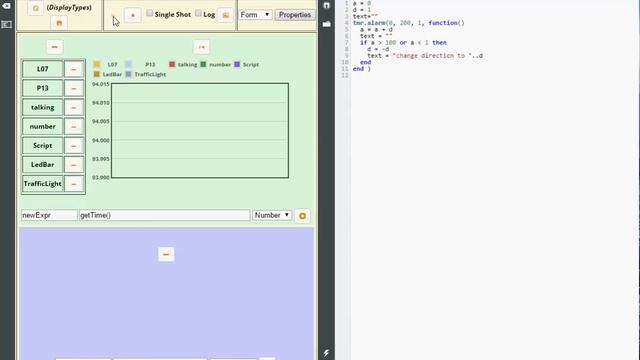The image size is (640, 360).
Task: Click 'change direction to' string in code
Action: 430,56
